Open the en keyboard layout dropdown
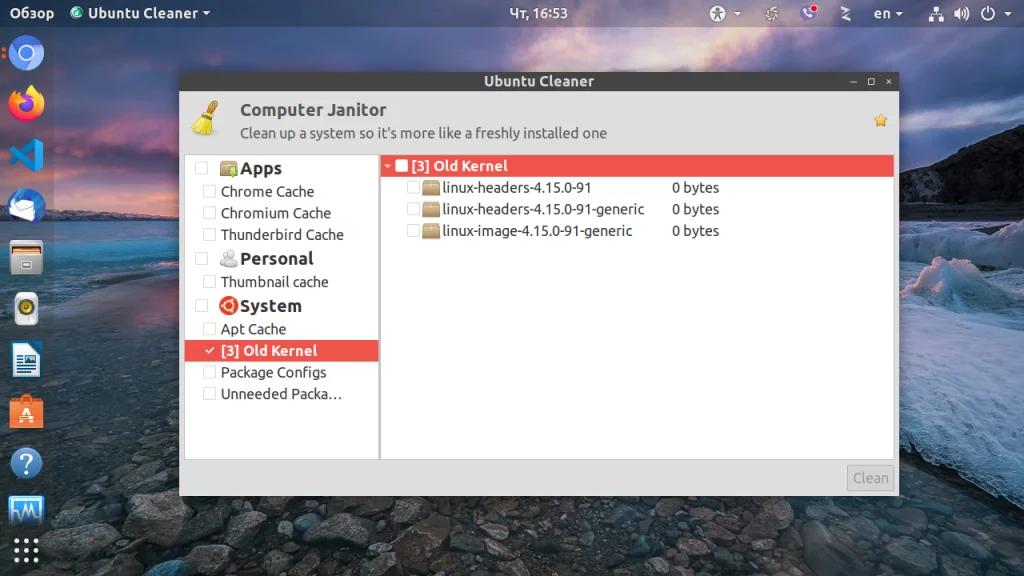 click(x=888, y=13)
